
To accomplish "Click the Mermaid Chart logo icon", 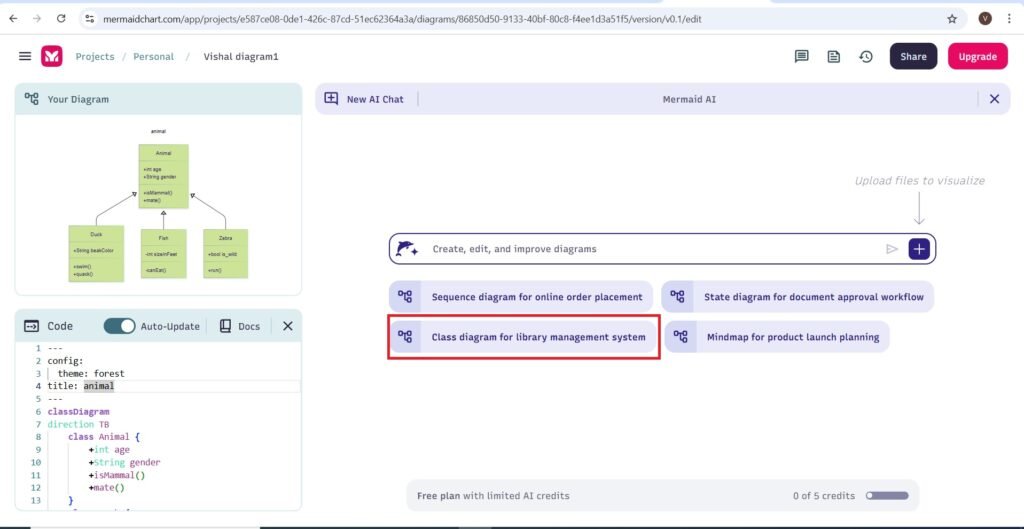I will [52, 57].
